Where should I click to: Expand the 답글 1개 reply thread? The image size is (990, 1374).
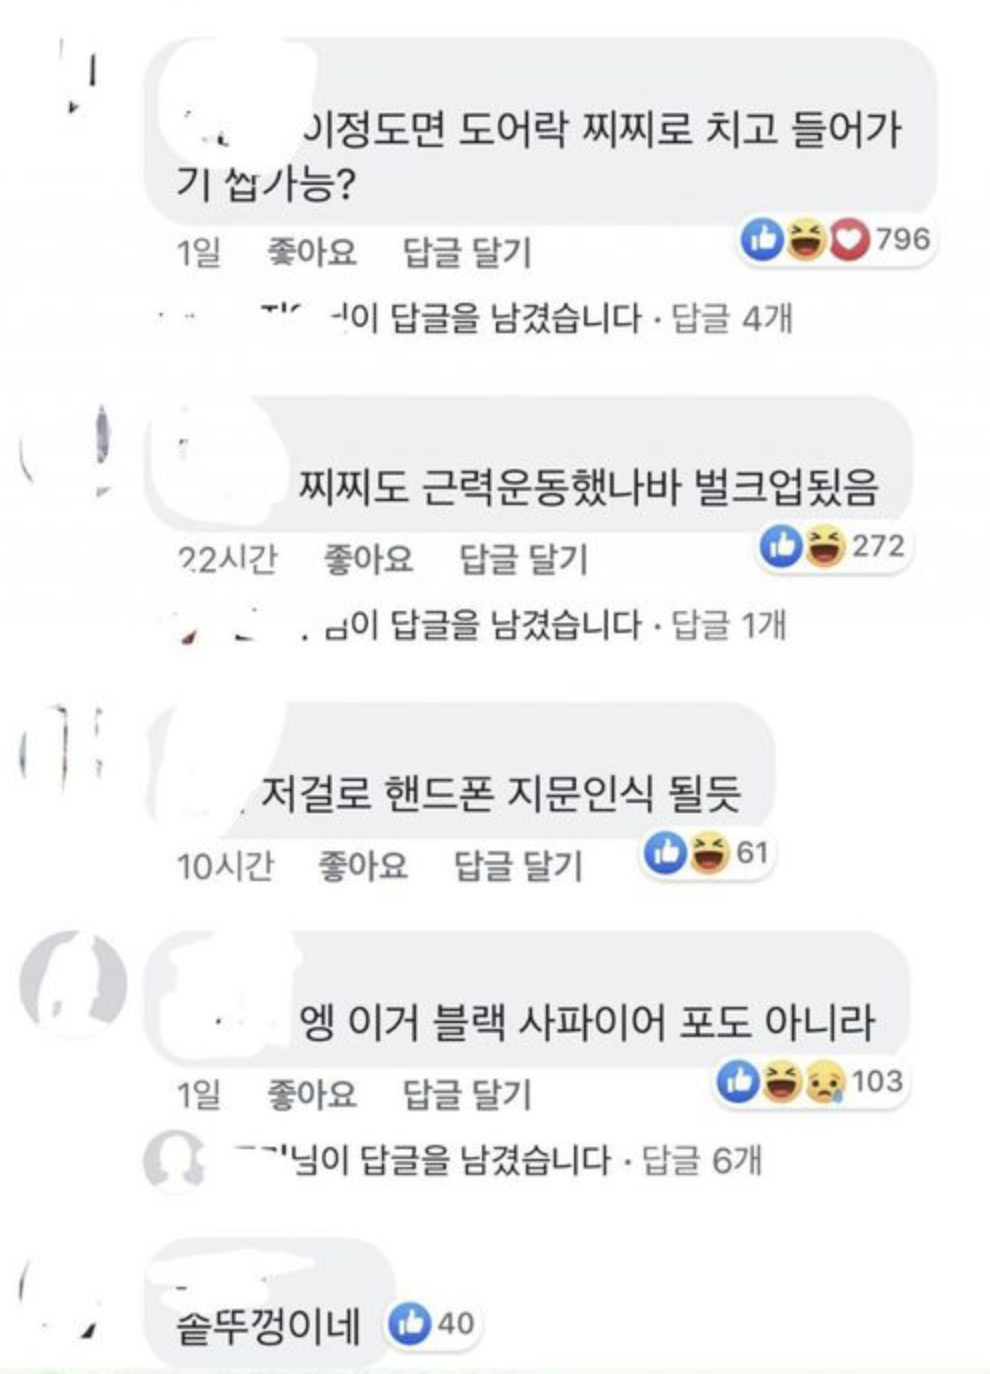(728, 626)
